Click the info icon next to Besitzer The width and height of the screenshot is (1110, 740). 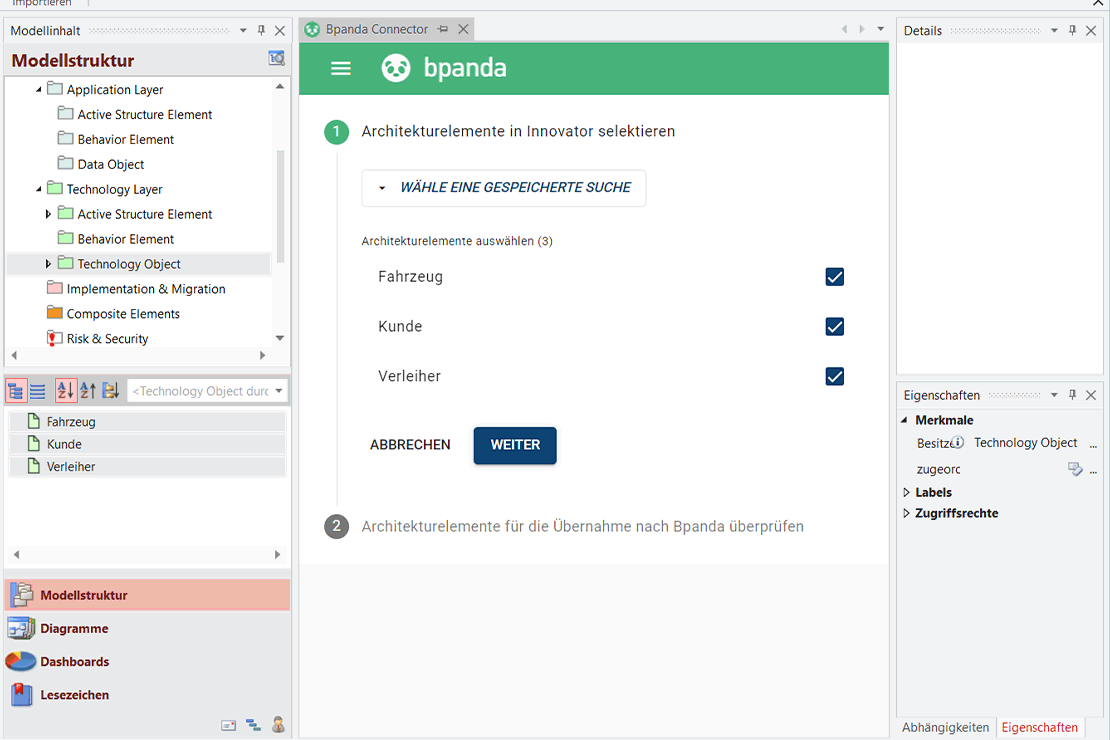[x=957, y=443]
